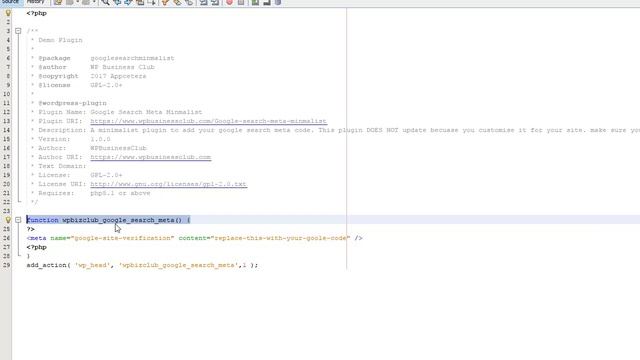This screenshot has height=360, width=640.
Task: Click the google-site-verification meta name value
Action: click(122, 238)
